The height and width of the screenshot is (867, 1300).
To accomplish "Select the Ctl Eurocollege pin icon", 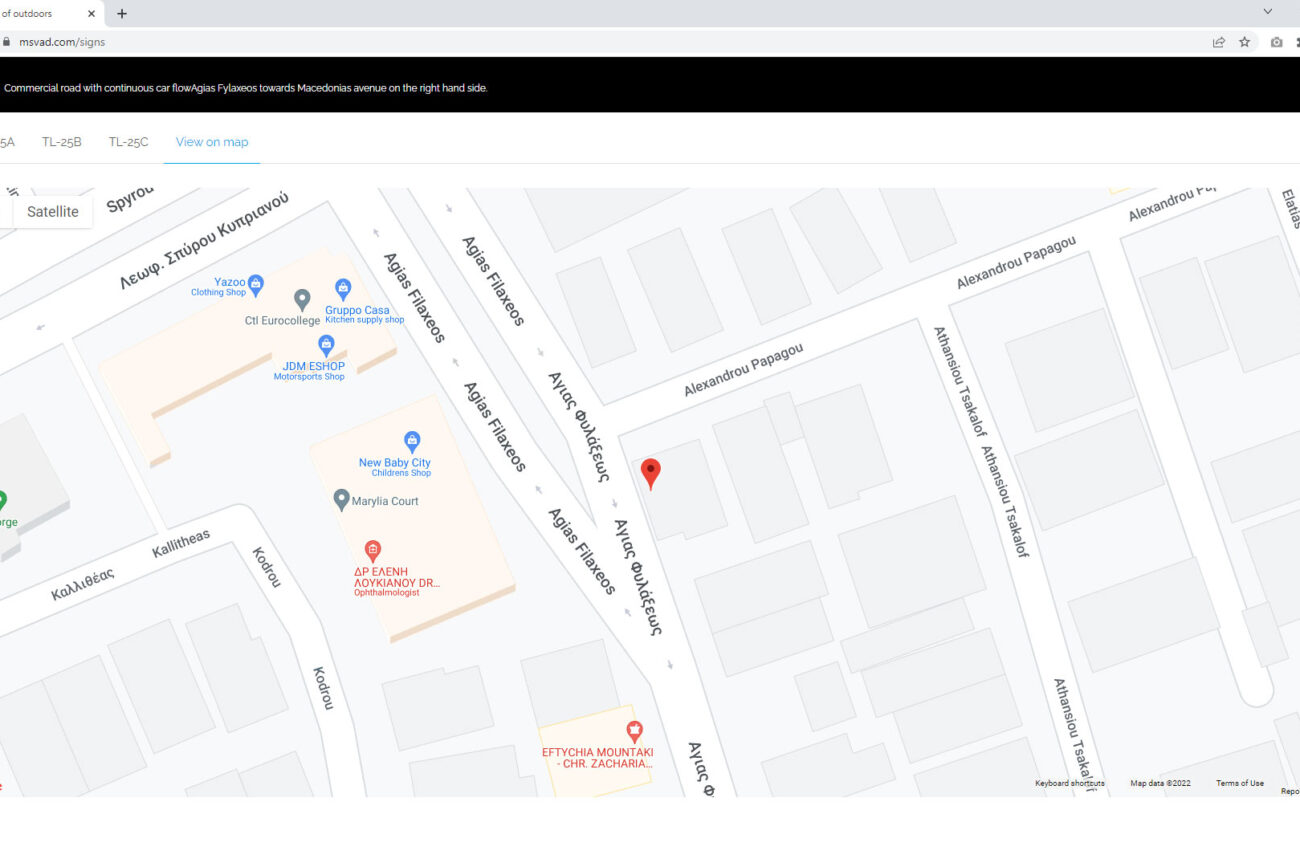I will [x=302, y=299].
